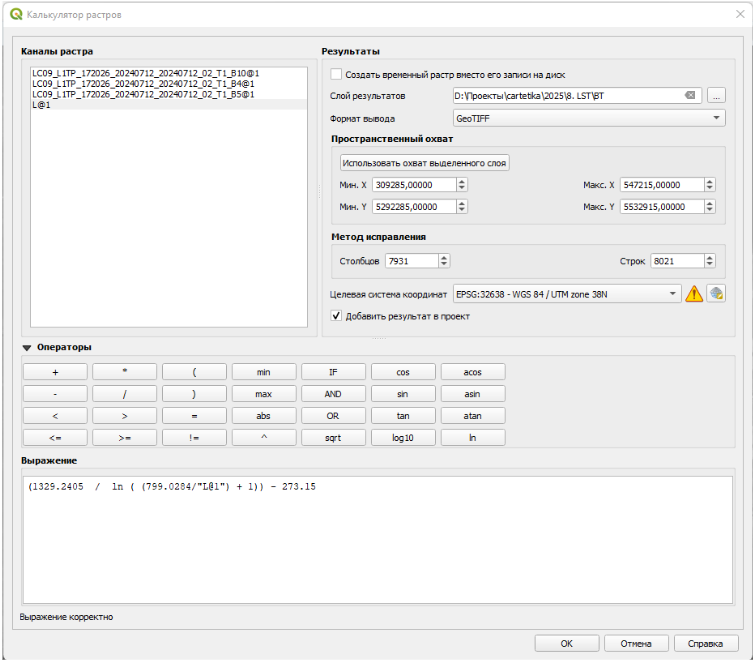
Task: Click inside the expression text area
Action: [377, 540]
